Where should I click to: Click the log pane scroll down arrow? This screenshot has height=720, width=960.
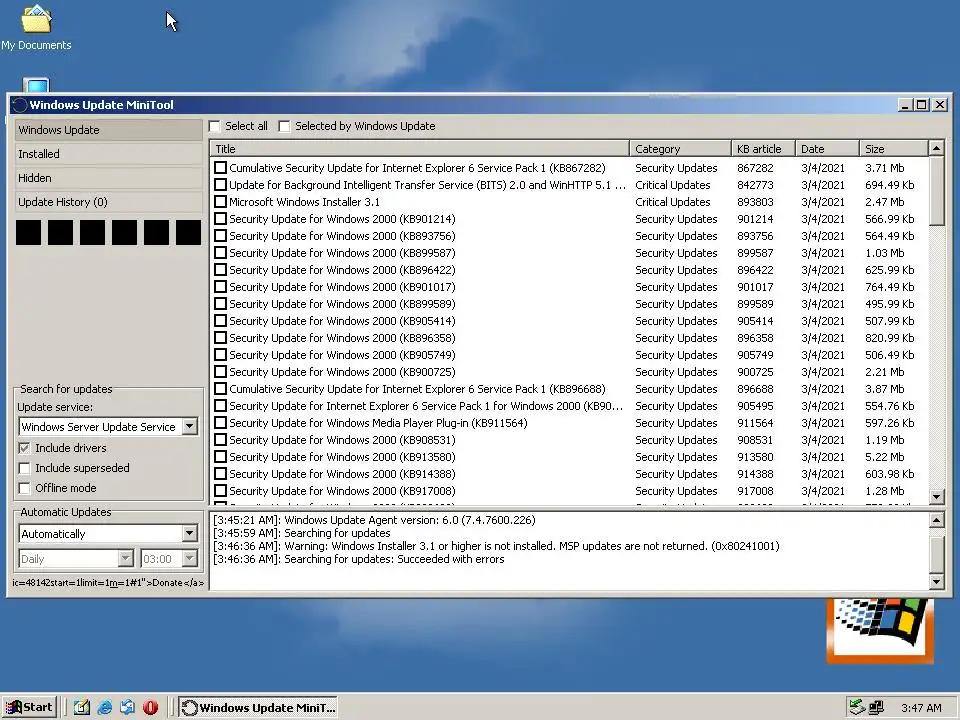pyautogui.click(x=936, y=582)
